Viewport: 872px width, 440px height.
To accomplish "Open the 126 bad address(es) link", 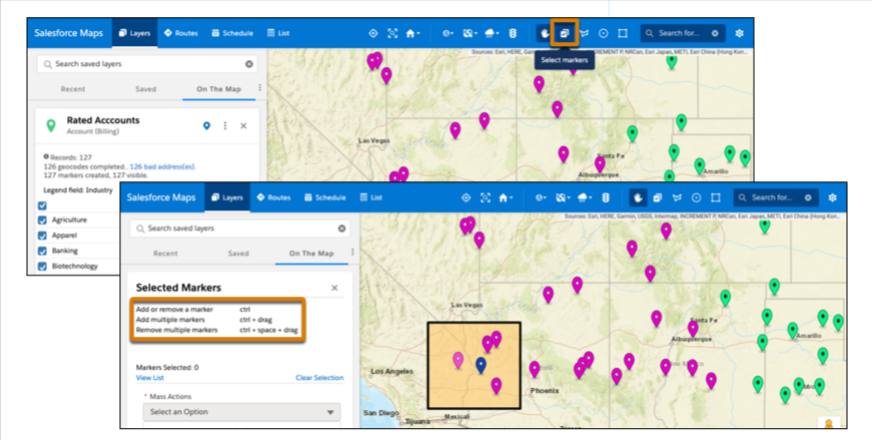I will [x=162, y=166].
